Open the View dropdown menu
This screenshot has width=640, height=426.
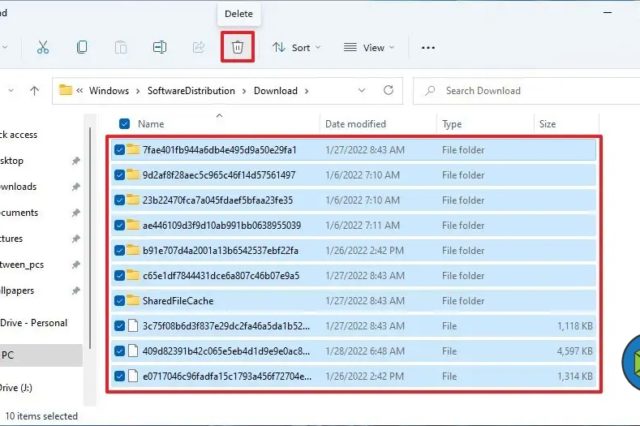[x=368, y=47]
